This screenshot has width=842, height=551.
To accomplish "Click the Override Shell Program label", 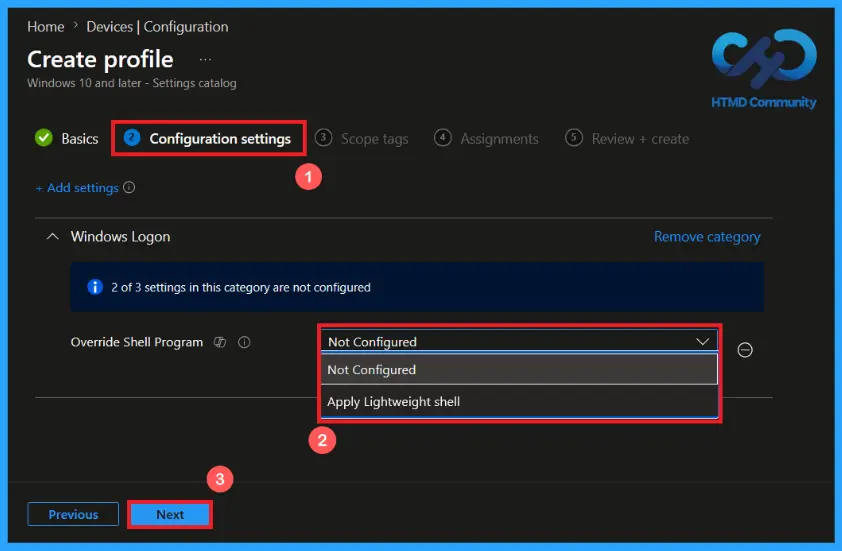I will (137, 342).
